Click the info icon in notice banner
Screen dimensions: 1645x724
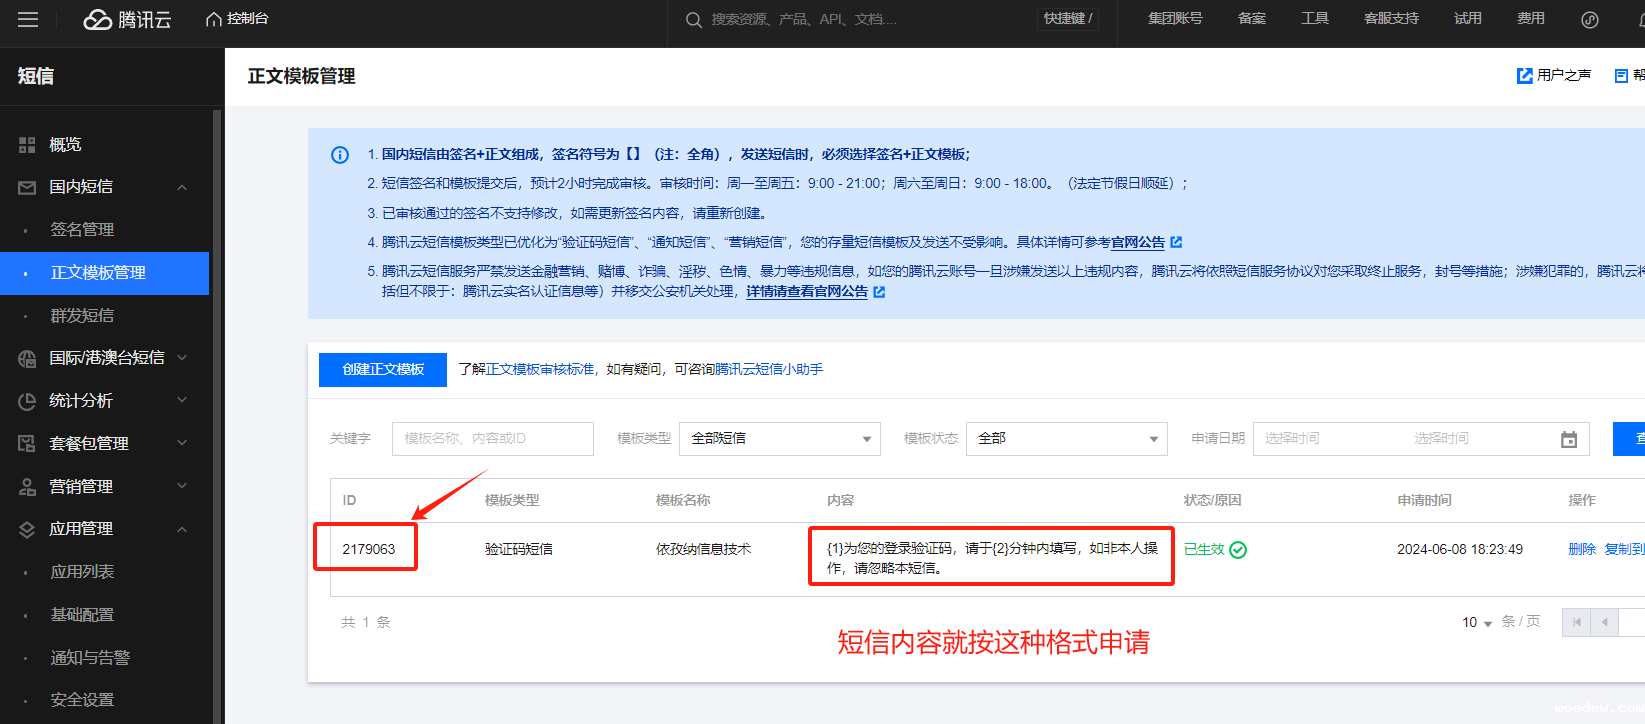[x=340, y=155]
